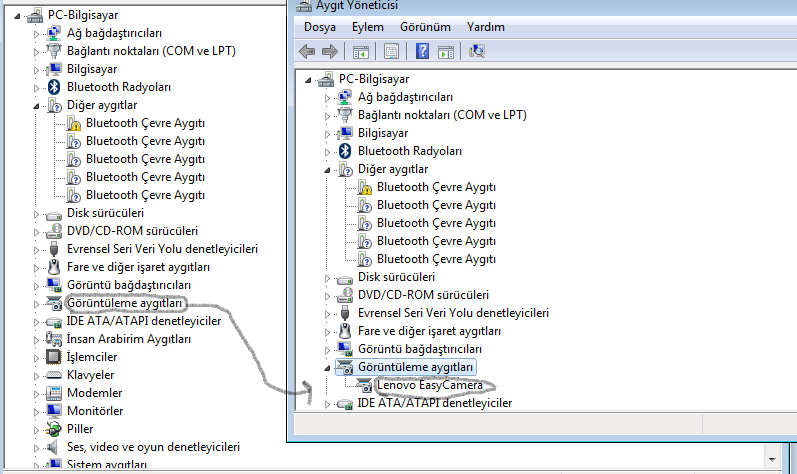This screenshot has width=797, height=474.
Task: Click the Ağ bağdaştırıcıları network icon in left tree
Action: pos(54,34)
